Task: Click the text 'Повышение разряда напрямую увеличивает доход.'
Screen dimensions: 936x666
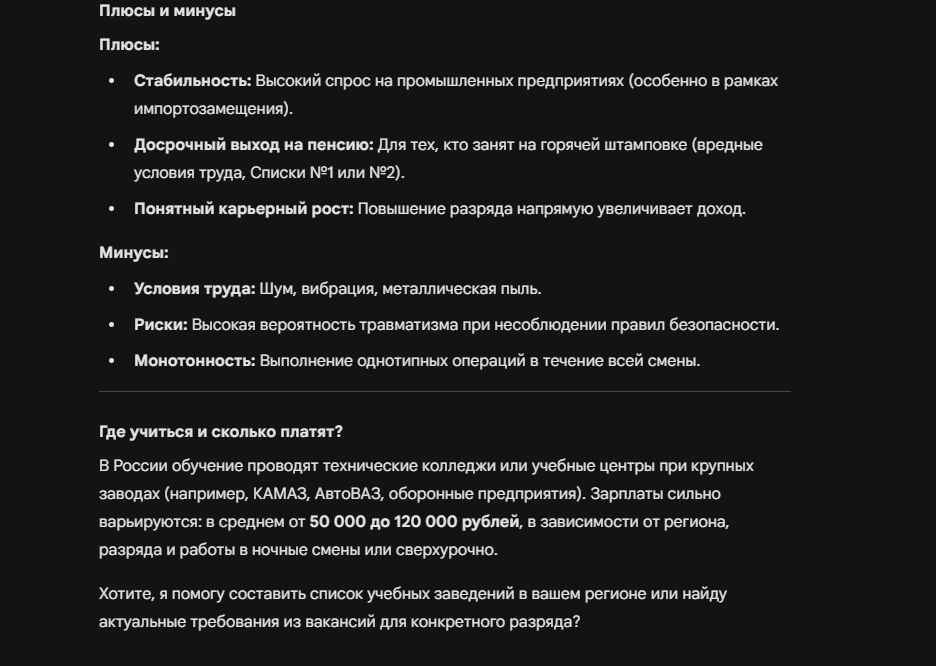Action: click(x=552, y=209)
